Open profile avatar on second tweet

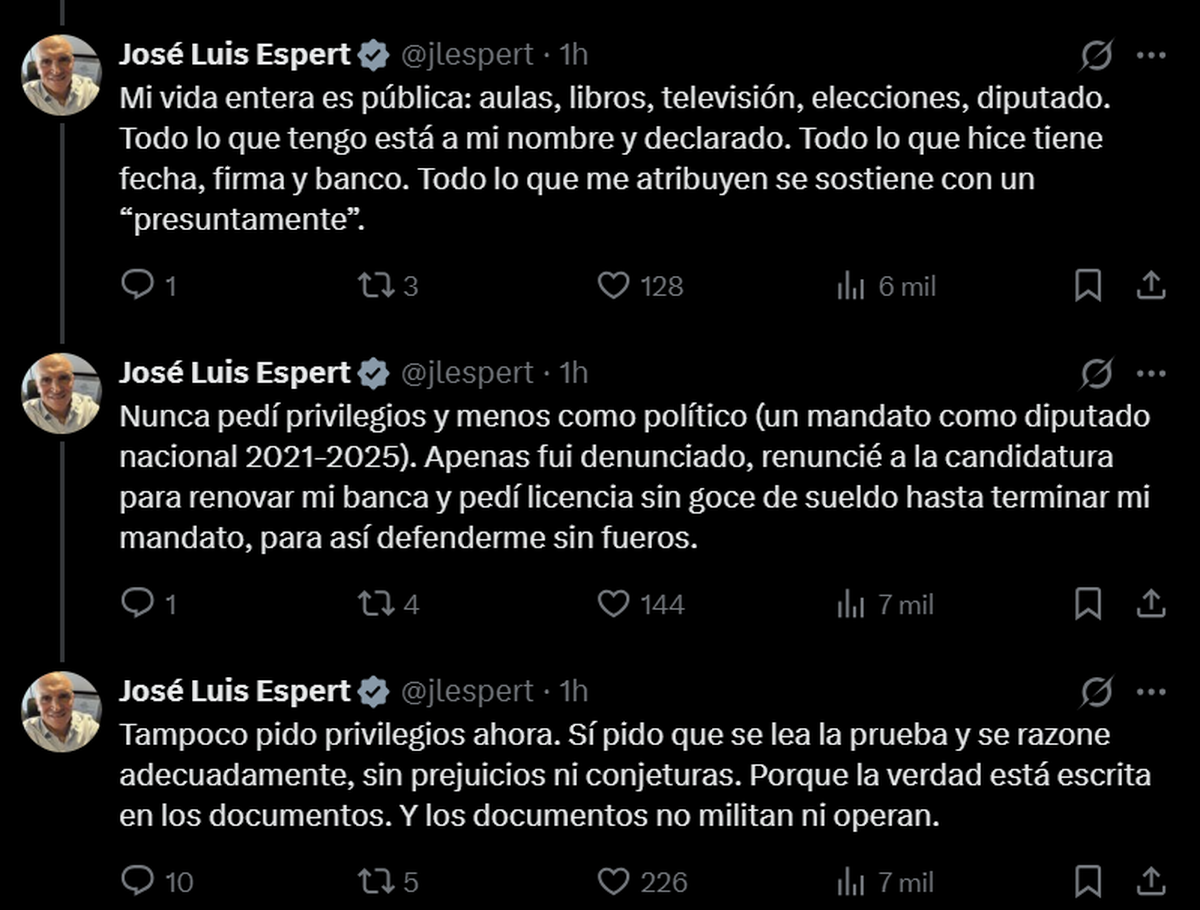(62, 393)
